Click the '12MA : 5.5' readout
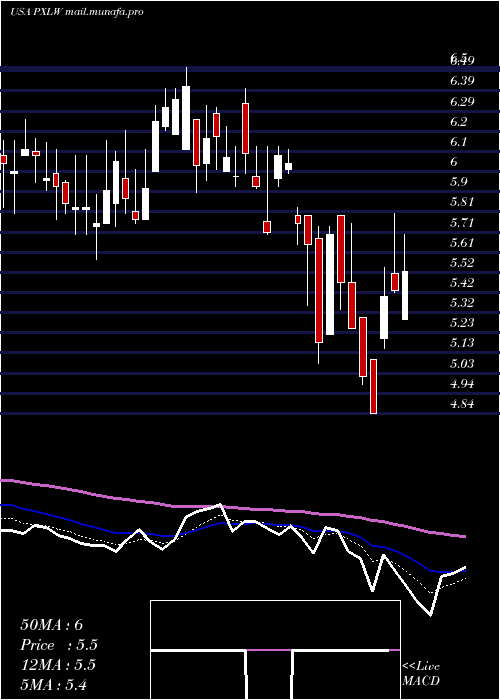 pos(58,665)
